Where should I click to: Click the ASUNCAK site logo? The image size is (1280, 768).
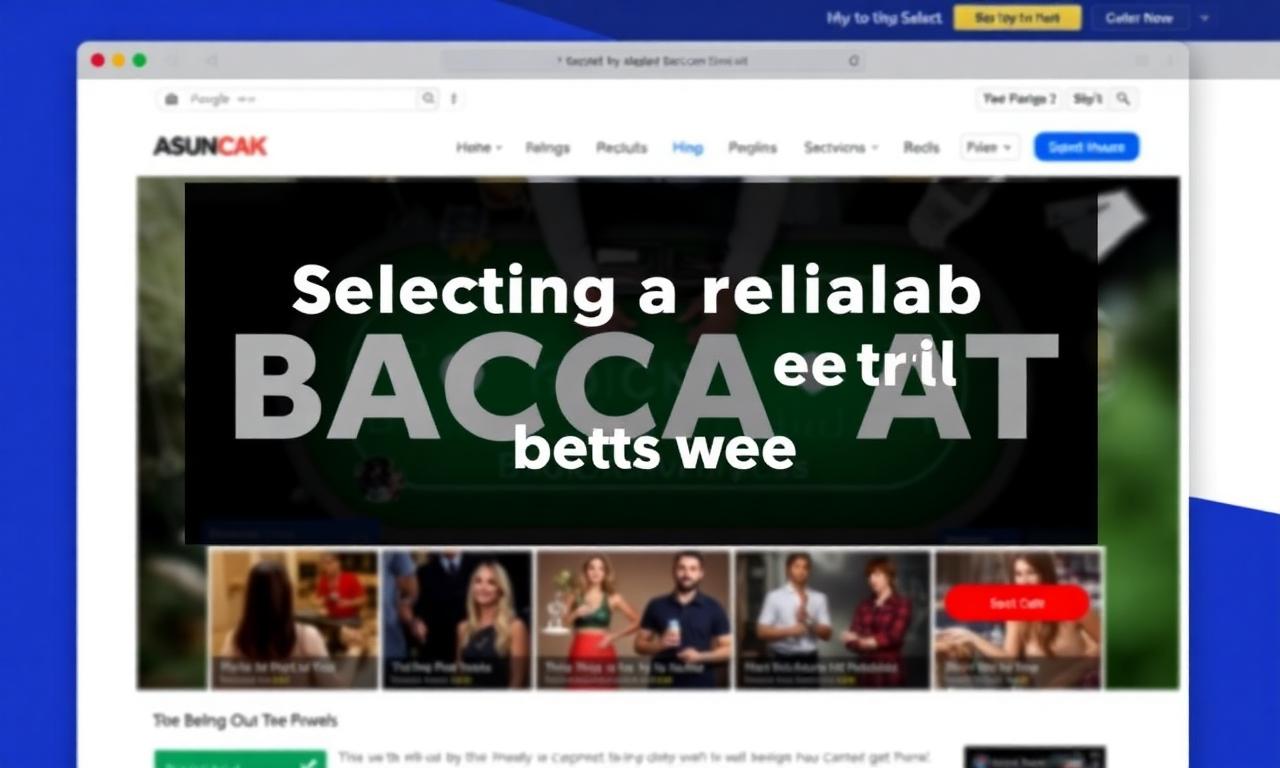(210, 147)
